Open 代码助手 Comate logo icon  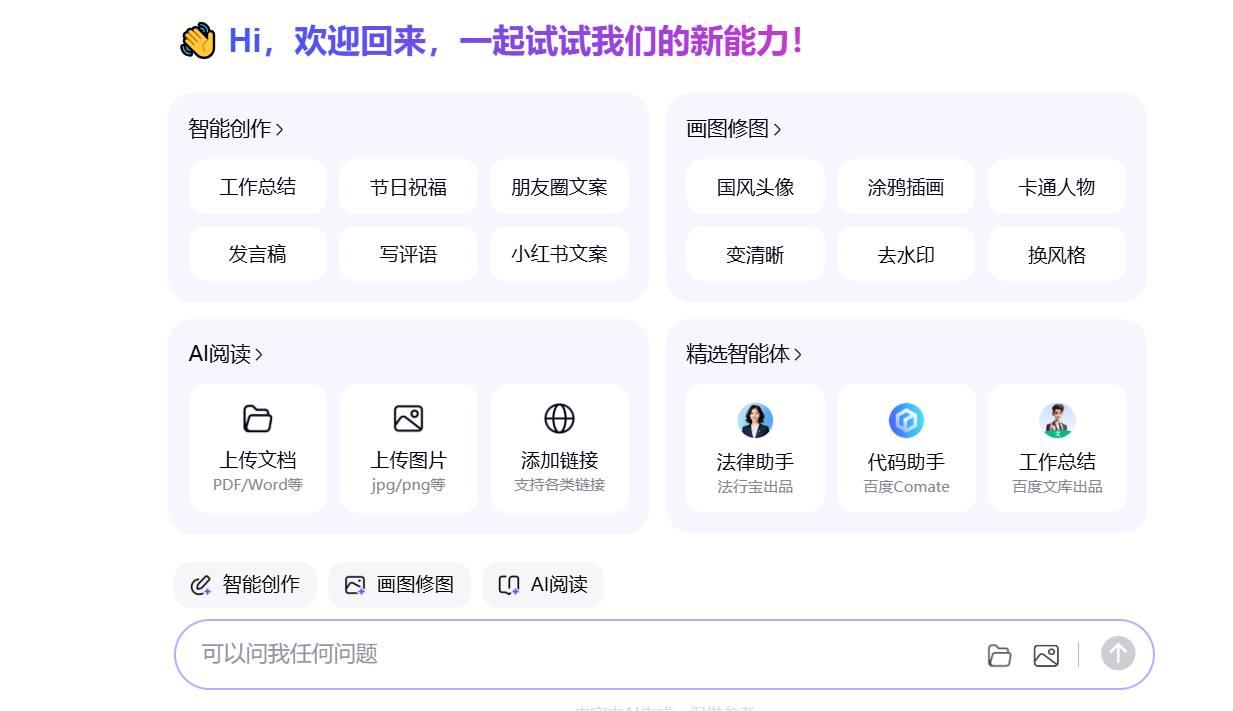pyautogui.click(x=906, y=420)
